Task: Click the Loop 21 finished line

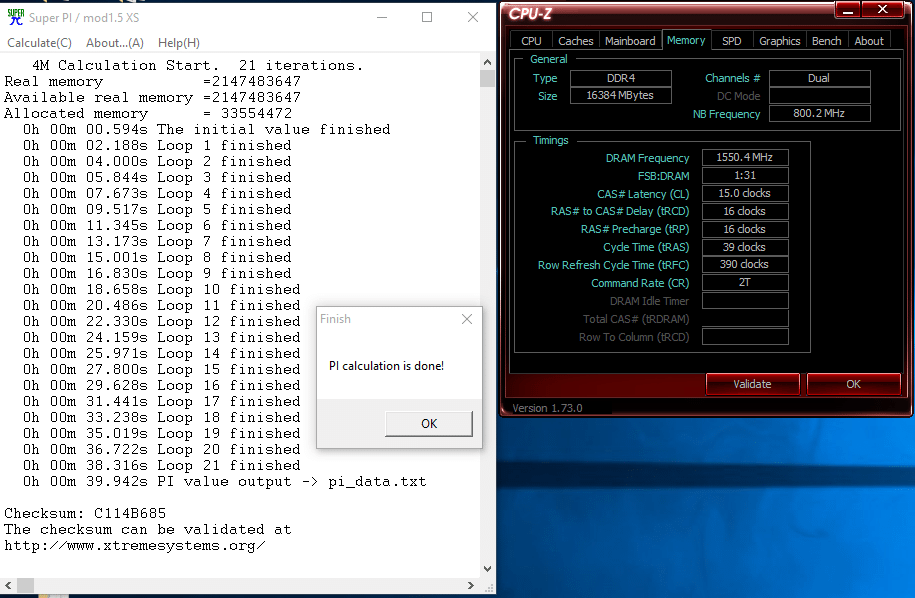Action: point(162,466)
